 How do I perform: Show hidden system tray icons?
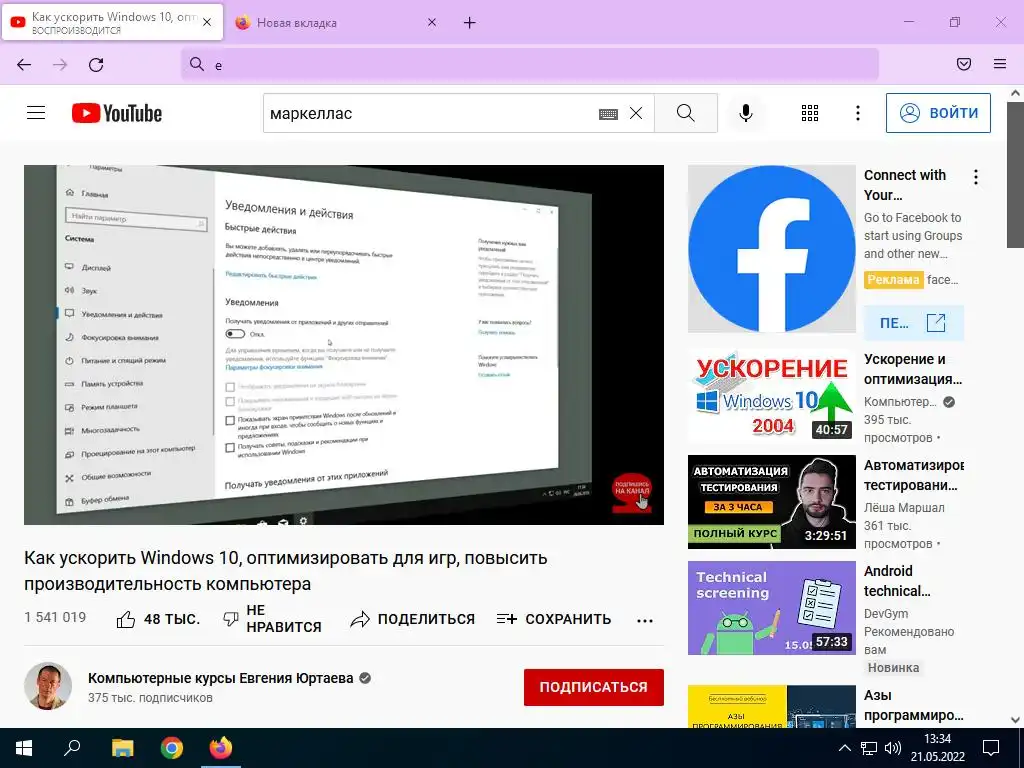[x=844, y=748]
